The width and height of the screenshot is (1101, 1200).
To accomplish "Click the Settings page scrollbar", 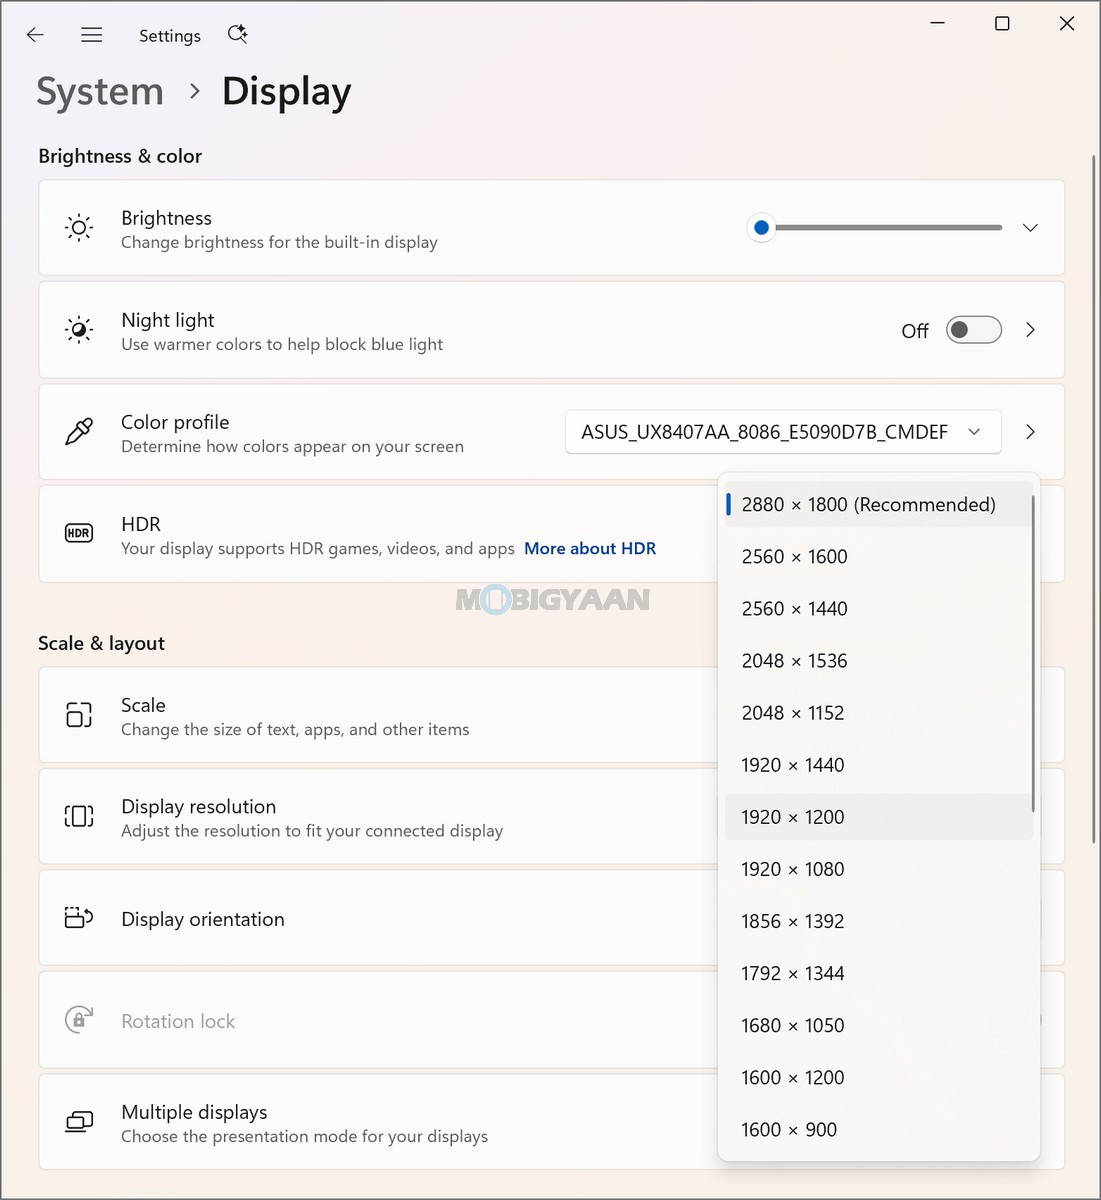I will [1094, 500].
